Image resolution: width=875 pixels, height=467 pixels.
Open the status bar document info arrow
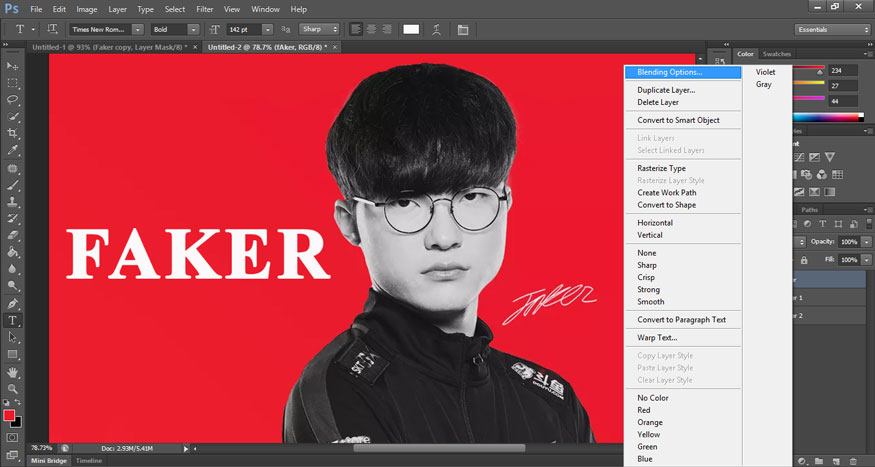tap(186, 448)
